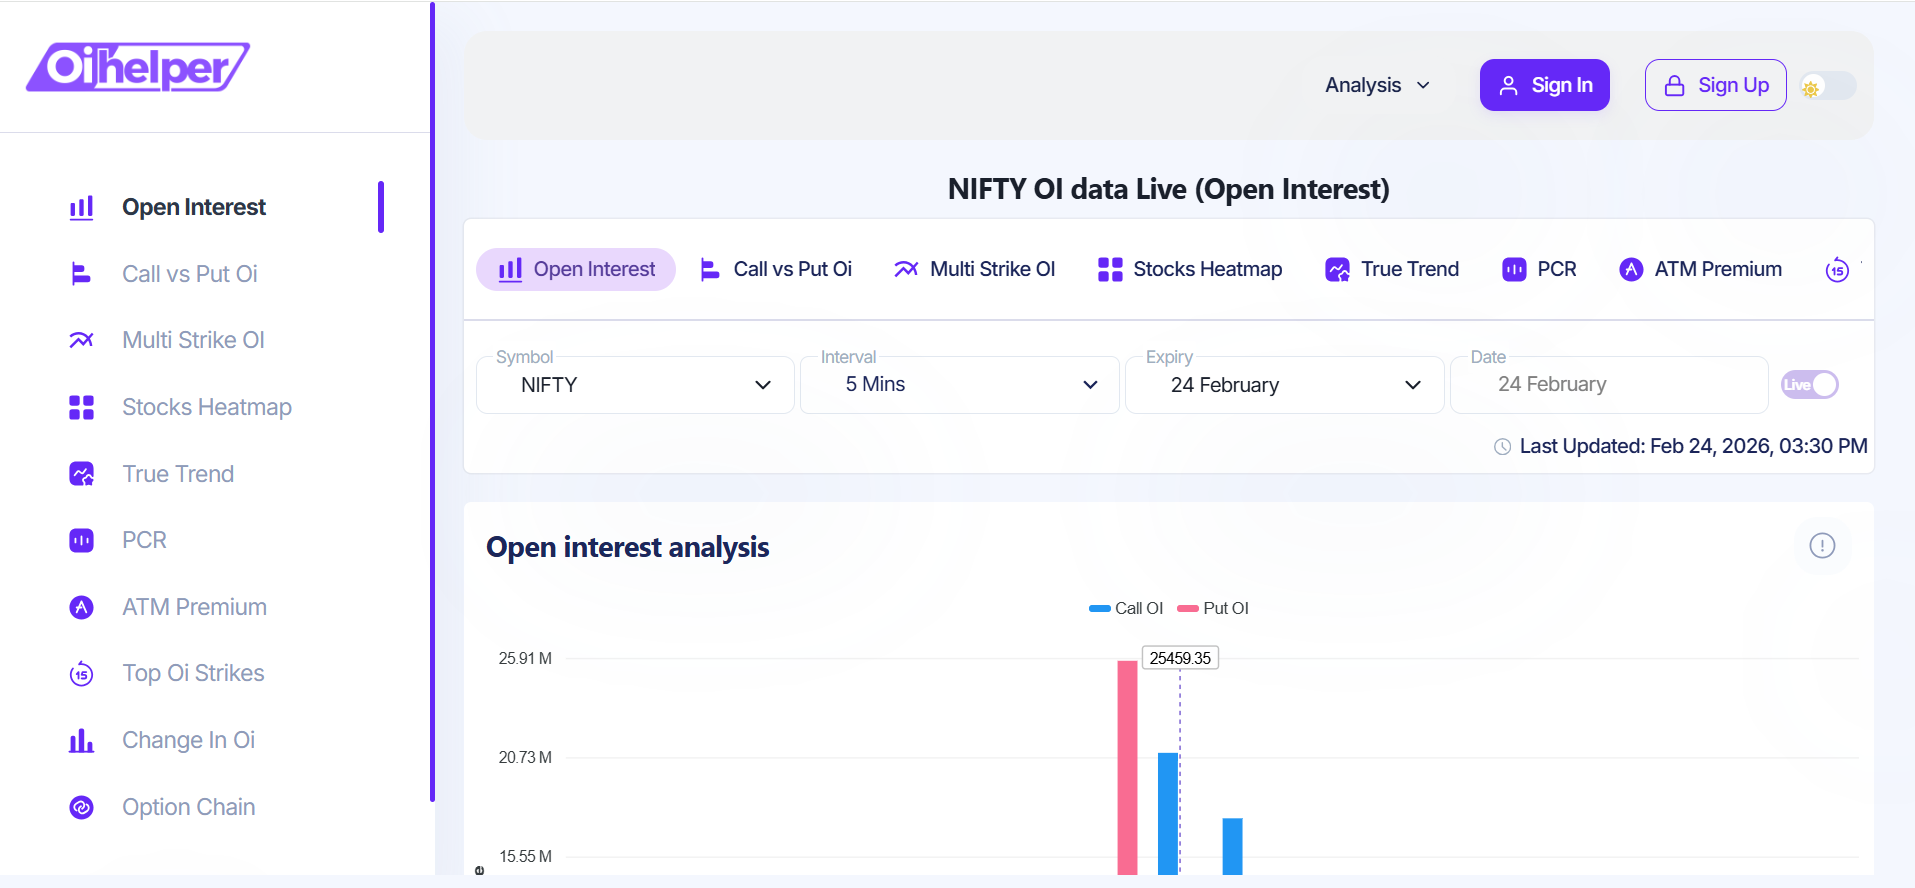Toggle the Live data switch
The image size is (1915, 888).
click(1809, 385)
